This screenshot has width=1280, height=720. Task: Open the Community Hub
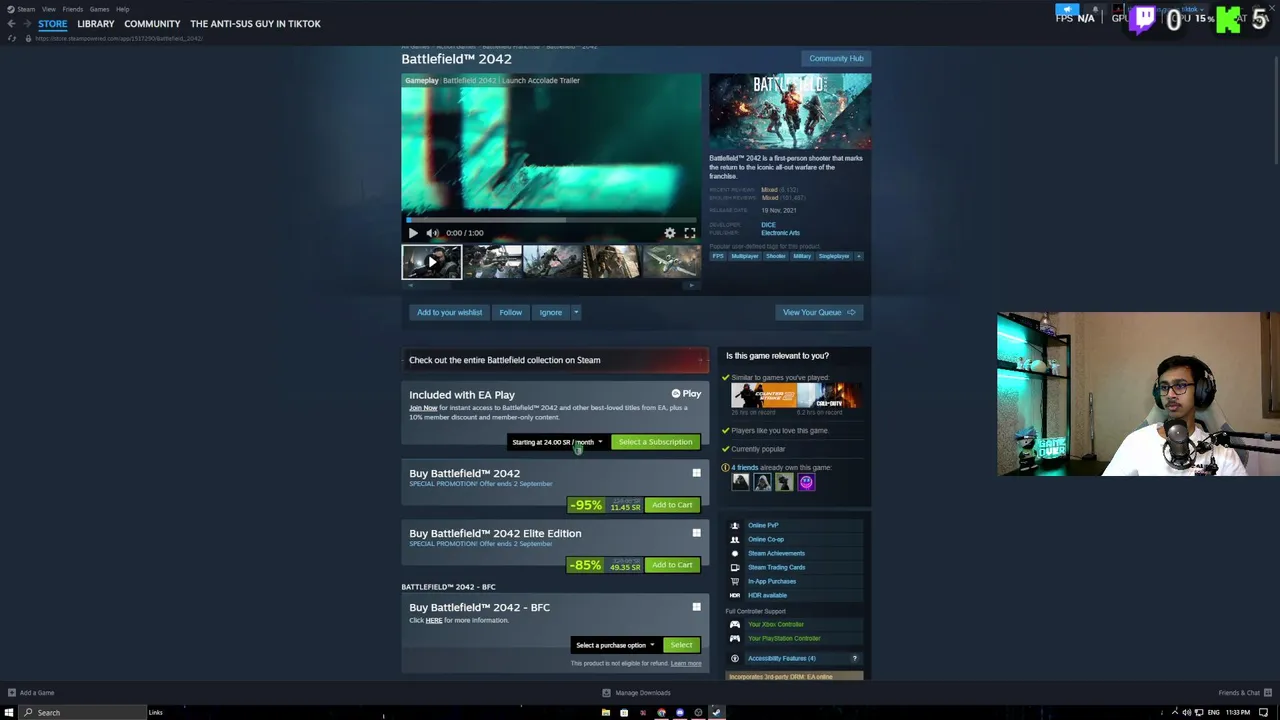tap(836, 58)
